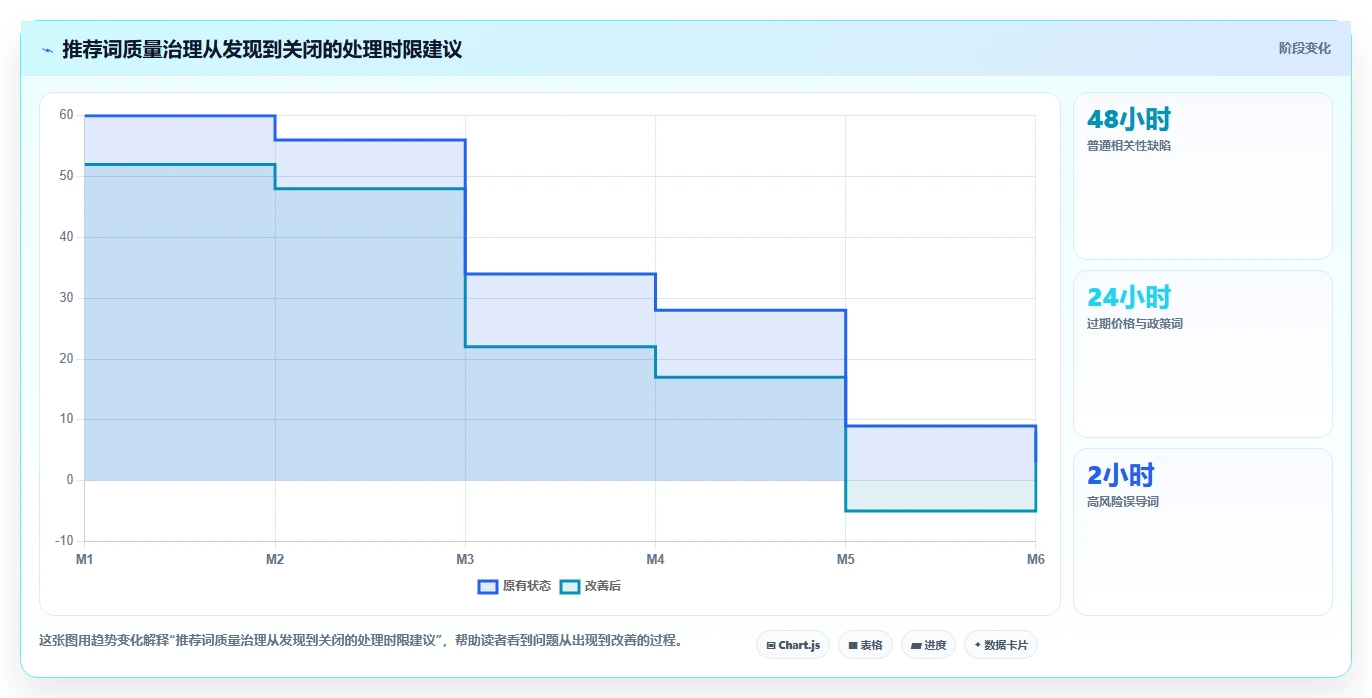1372x698 pixels.
Task: Click the M5 x-axis label
Action: [x=845, y=559]
